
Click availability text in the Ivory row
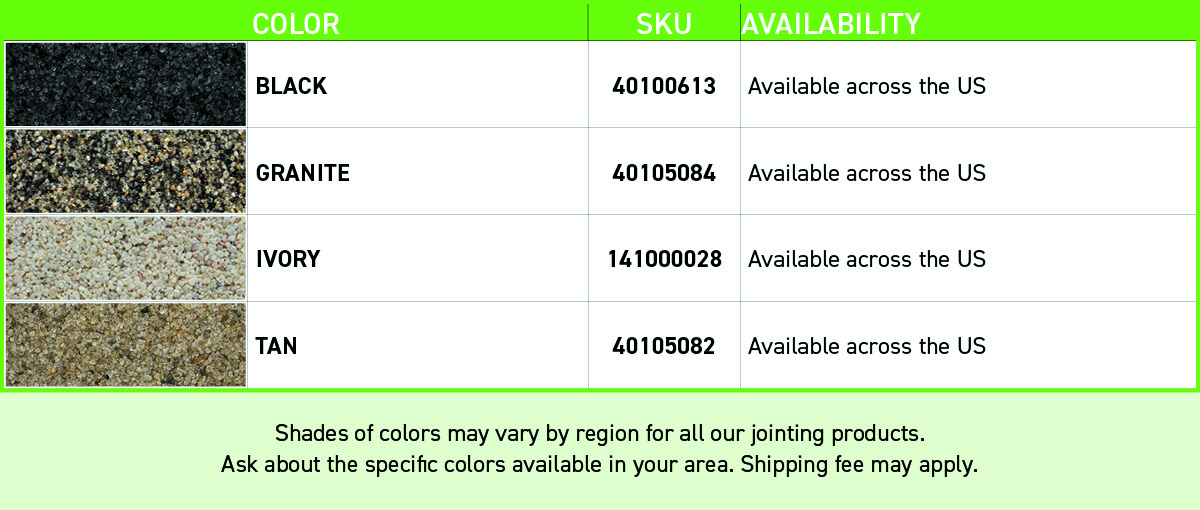(x=867, y=259)
